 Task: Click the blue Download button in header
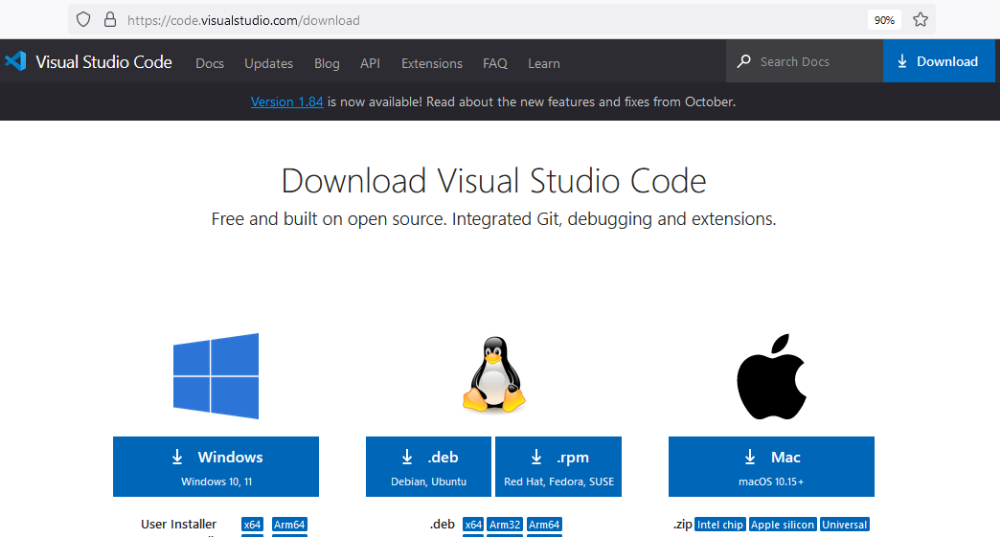pos(938,61)
